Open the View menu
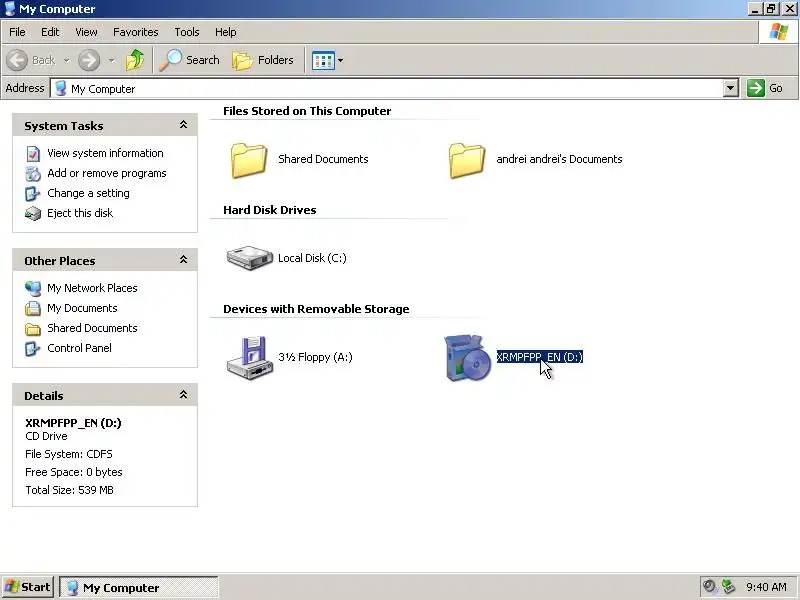800x600 pixels. point(86,32)
